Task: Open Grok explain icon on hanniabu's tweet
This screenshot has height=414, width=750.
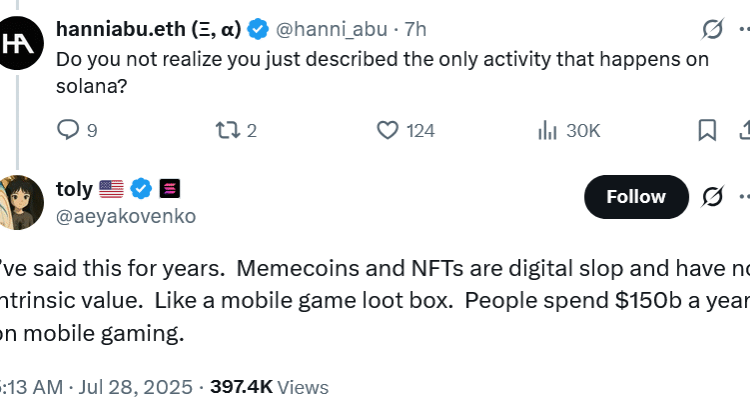Action: [713, 30]
